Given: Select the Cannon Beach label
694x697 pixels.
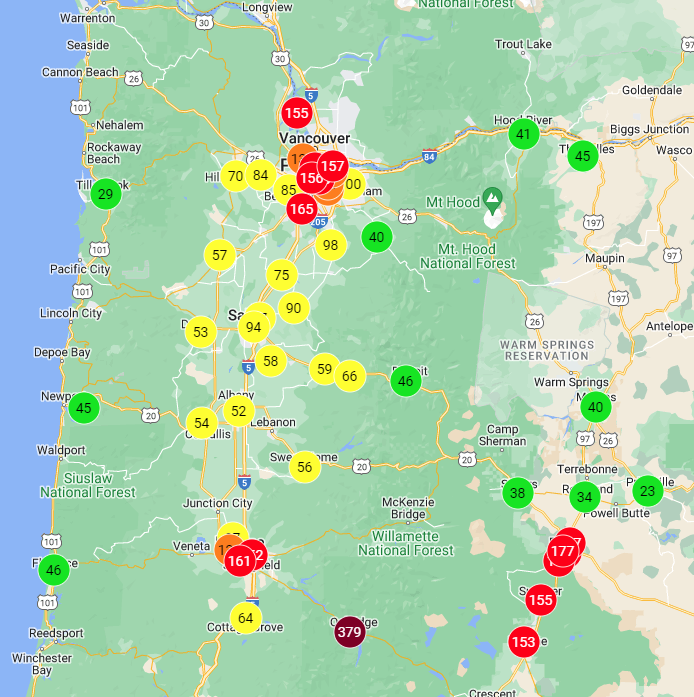Looking at the screenshot, I should point(80,72).
